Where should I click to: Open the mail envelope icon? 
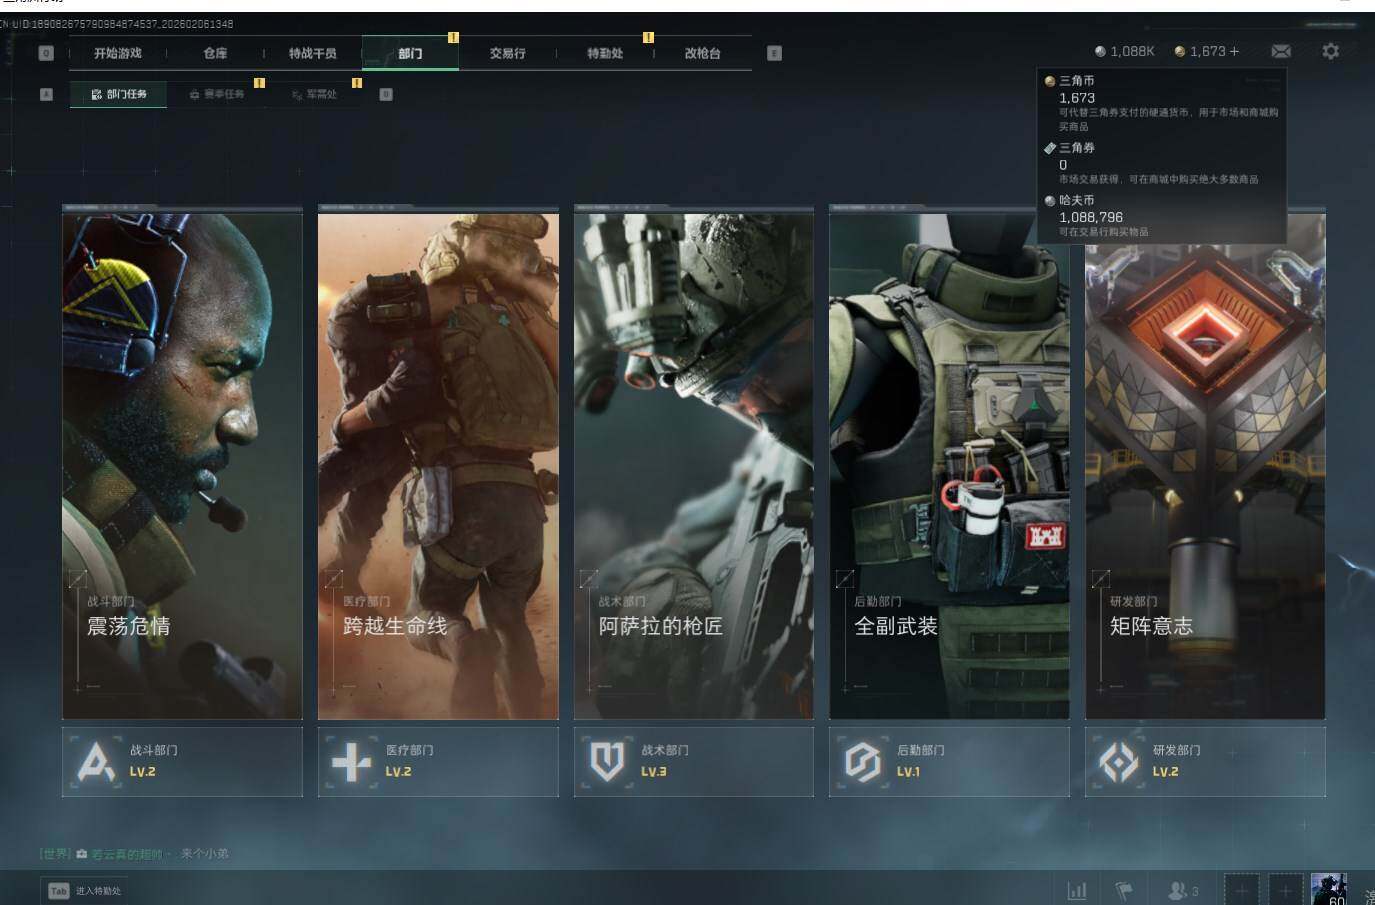tap(1280, 51)
